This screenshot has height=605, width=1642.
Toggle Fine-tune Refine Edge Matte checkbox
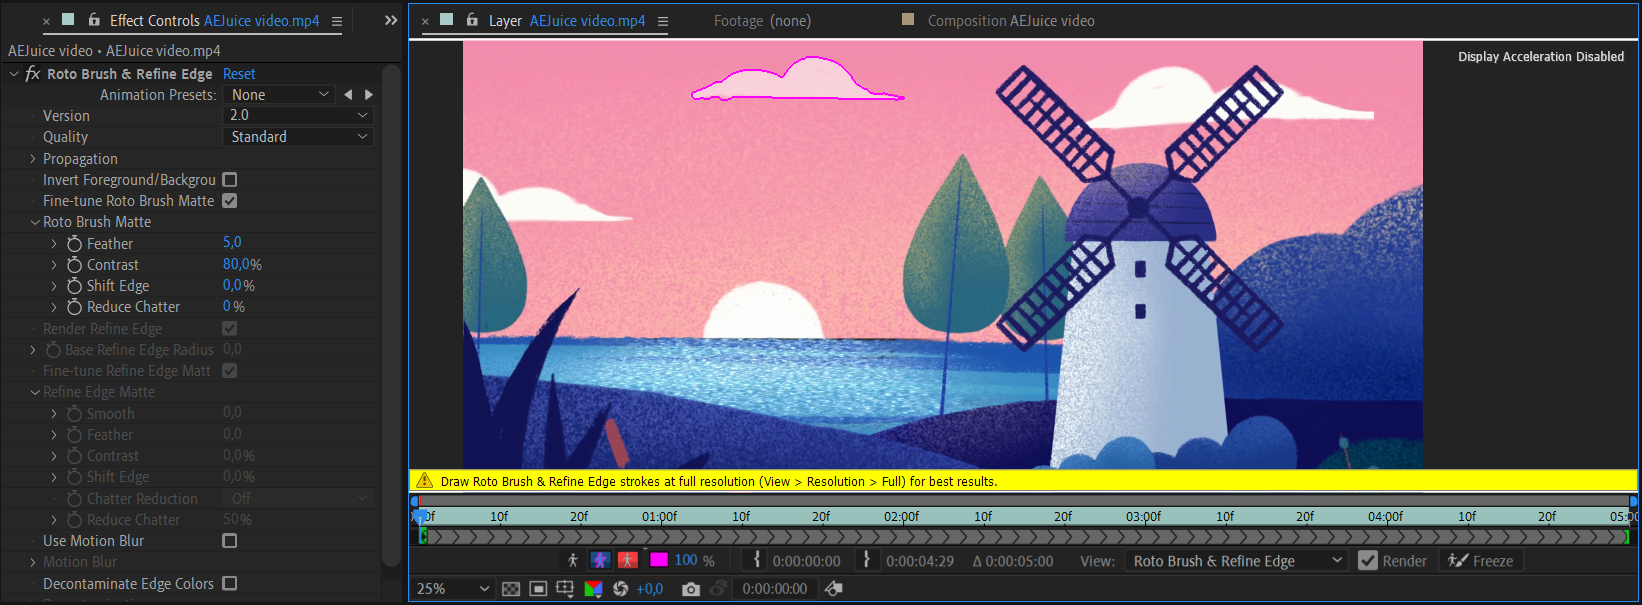[230, 371]
